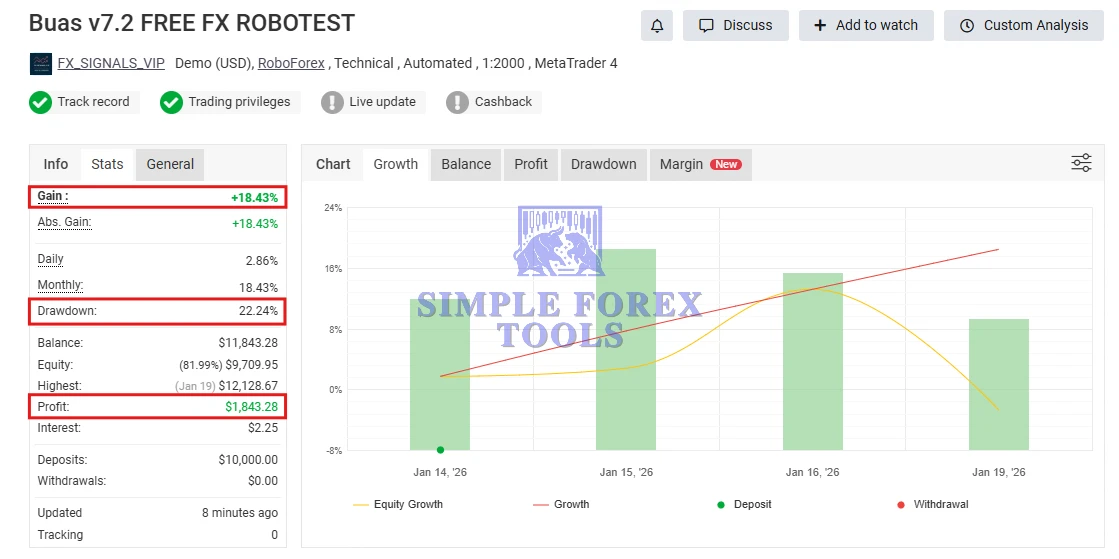This screenshot has height=559, width=1119.
Task: Click the notification bell icon
Action: [x=657, y=26]
